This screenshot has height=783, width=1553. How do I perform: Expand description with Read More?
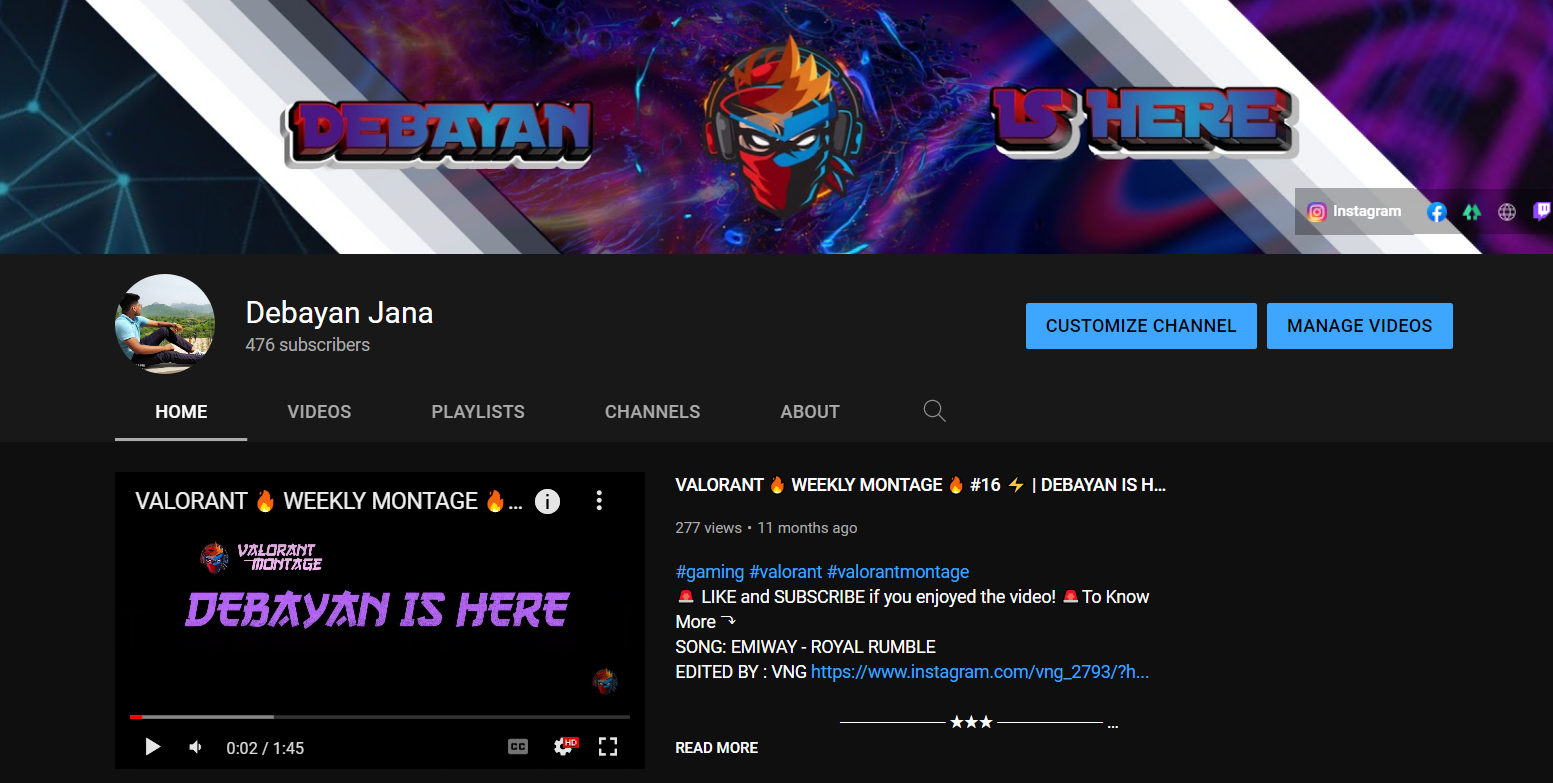point(717,748)
